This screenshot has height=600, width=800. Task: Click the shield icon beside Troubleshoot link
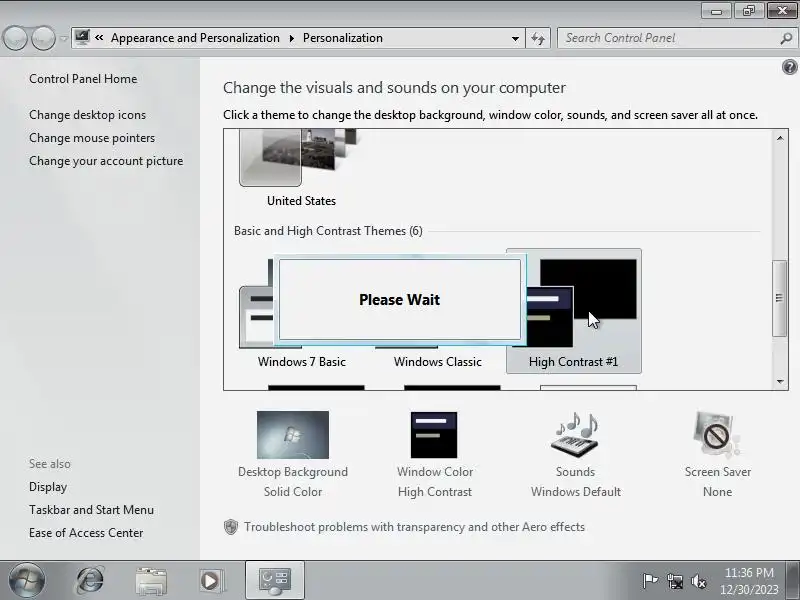(x=231, y=527)
